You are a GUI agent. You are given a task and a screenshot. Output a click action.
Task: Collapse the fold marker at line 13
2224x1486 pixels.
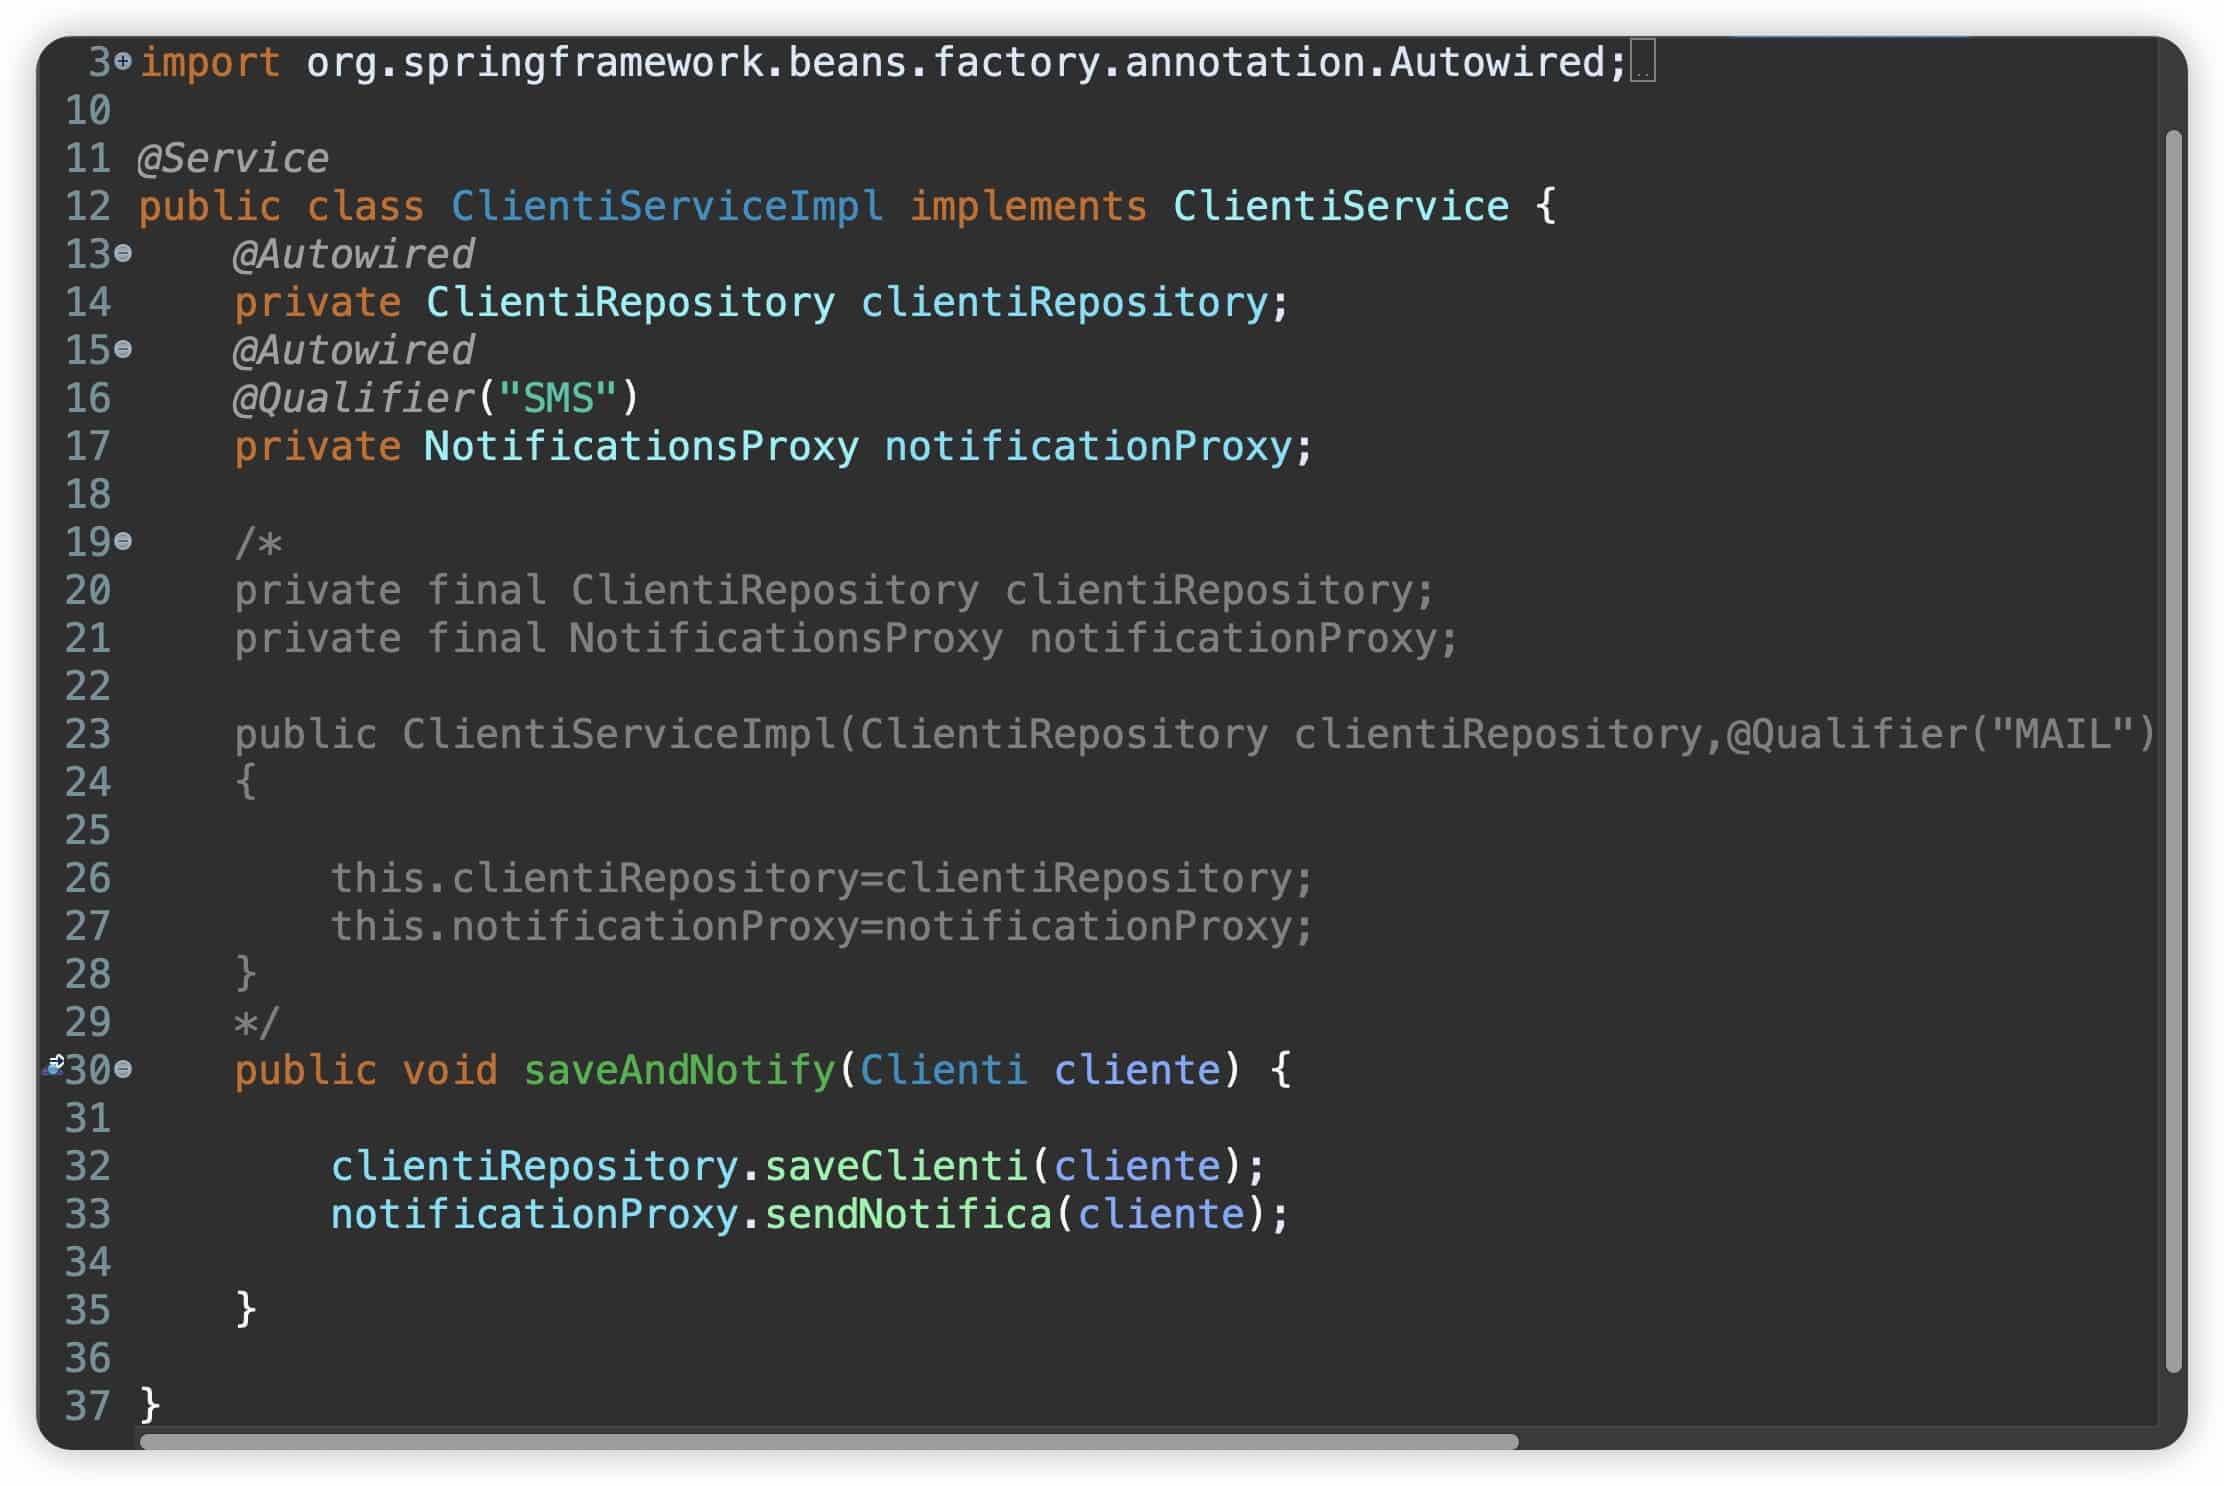tap(123, 254)
